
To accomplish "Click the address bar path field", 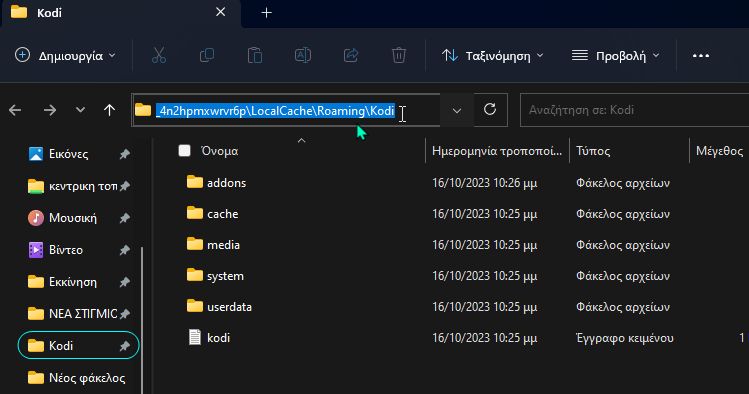I will tap(286, 110).
